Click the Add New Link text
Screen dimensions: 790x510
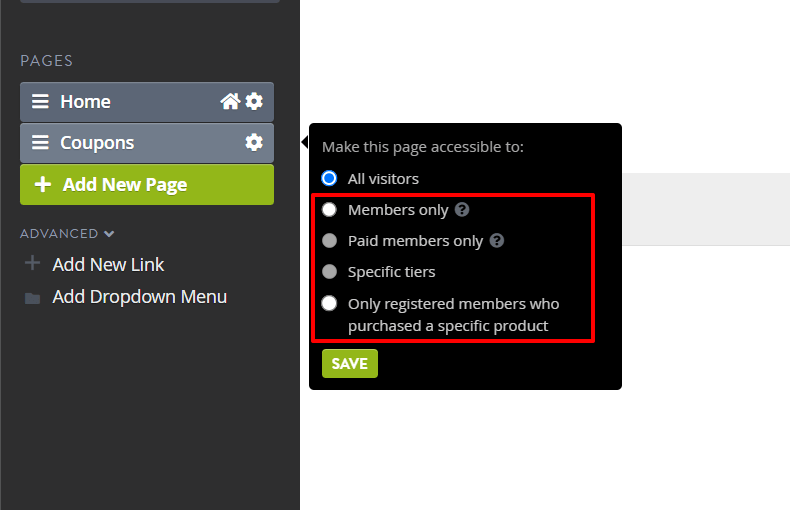(108, 265)
